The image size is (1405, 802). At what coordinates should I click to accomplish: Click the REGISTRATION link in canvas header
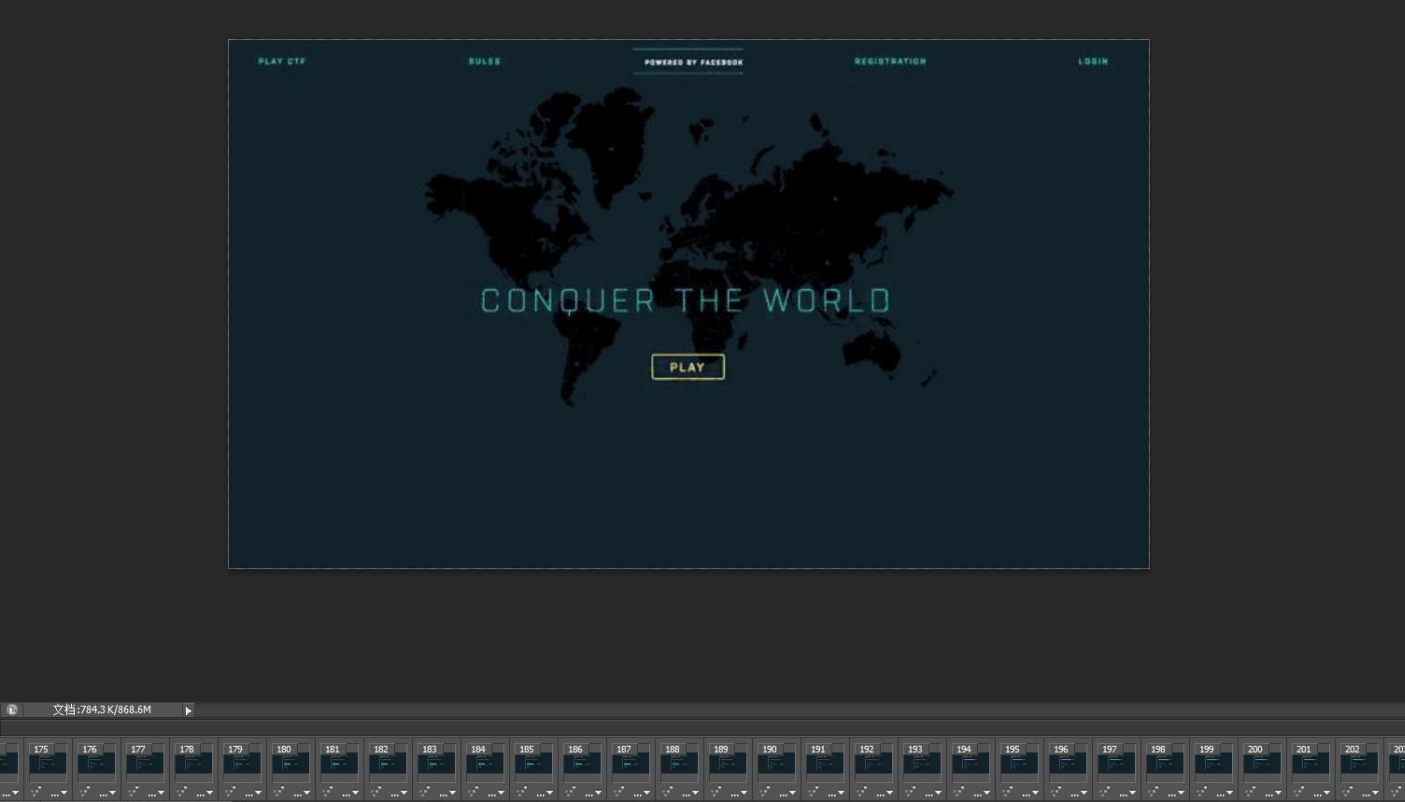[890, 61]
